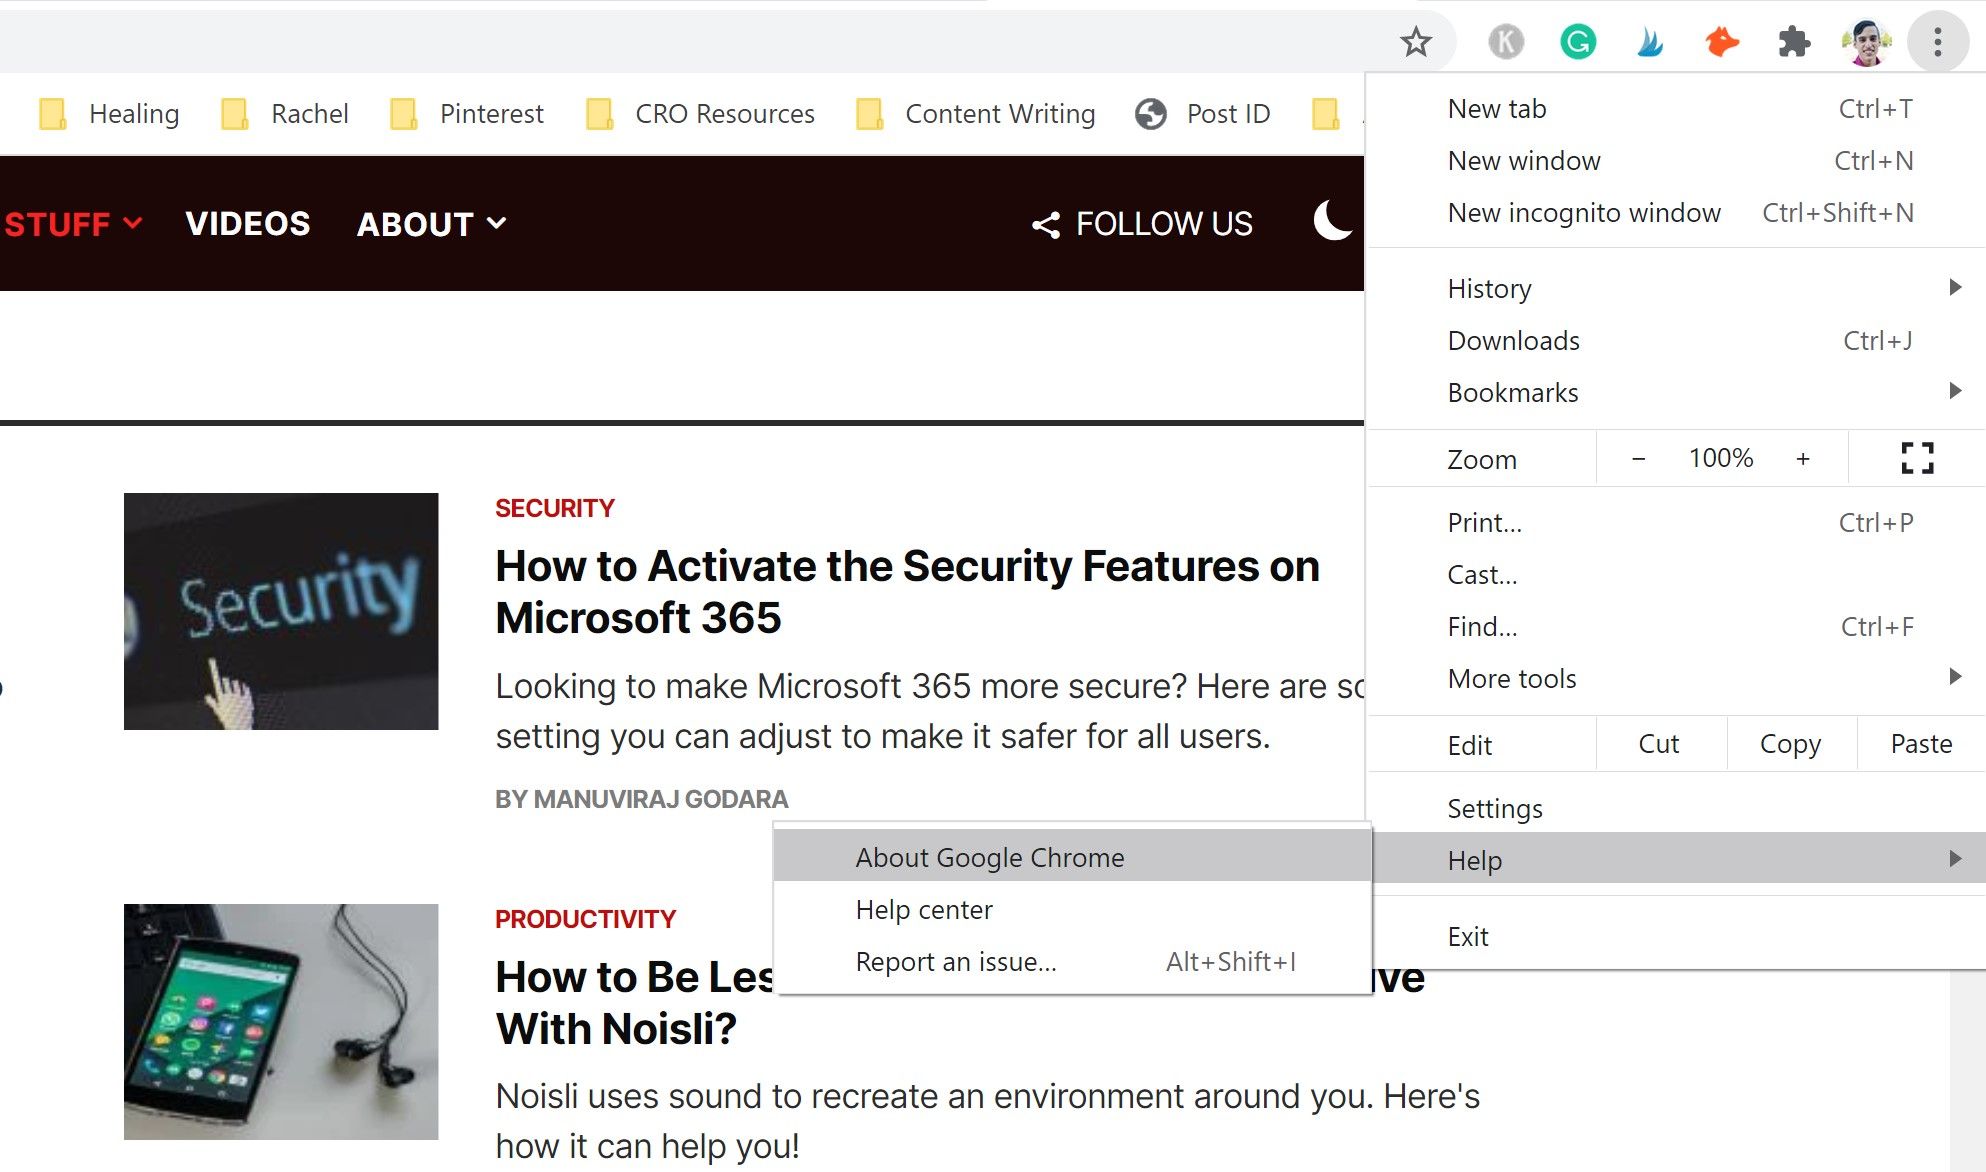1986x1172 pixels.
Task: Open Settings from the Chrome menu
Action: (x=1495, y=808)
